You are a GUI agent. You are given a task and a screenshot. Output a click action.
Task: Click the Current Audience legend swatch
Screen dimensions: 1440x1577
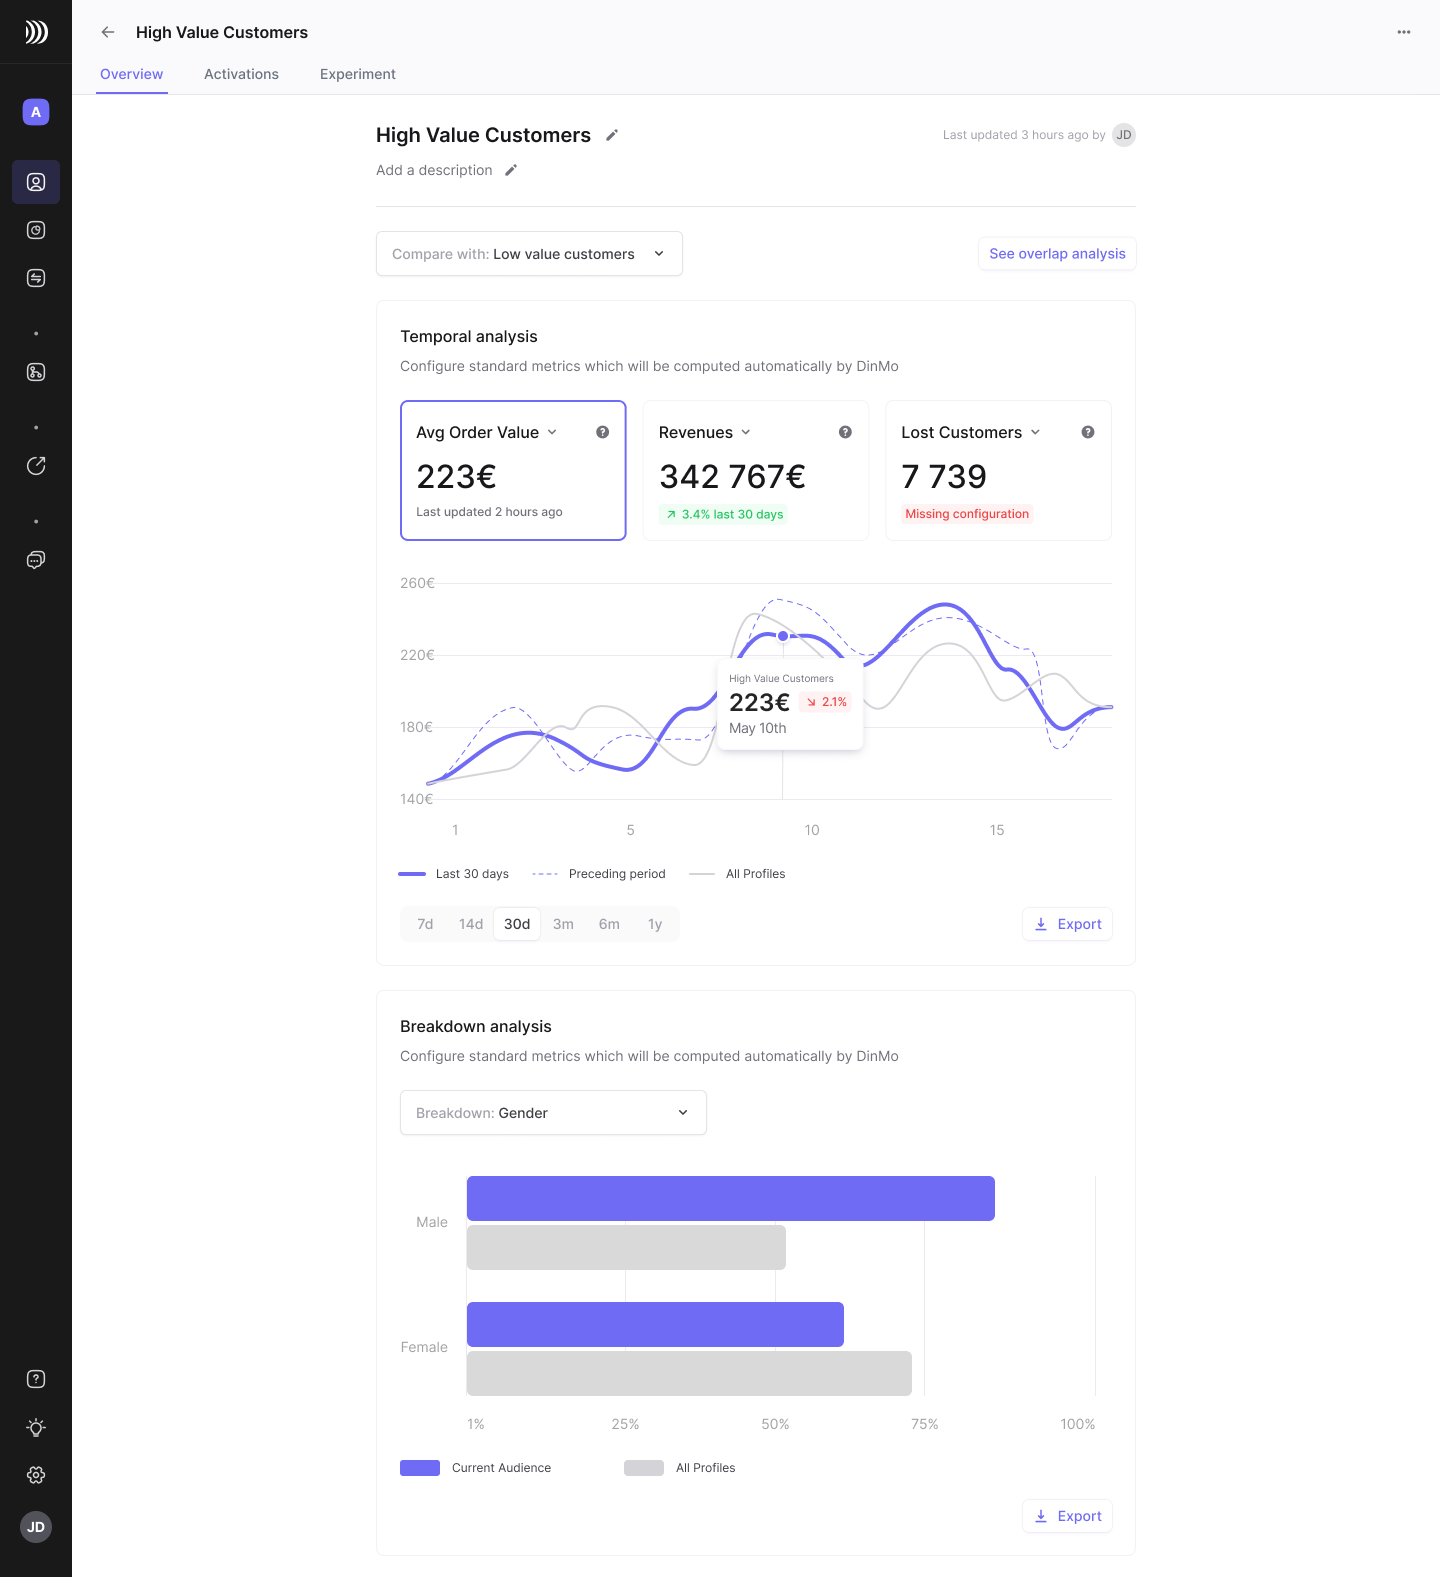(x=420, y=1468)
